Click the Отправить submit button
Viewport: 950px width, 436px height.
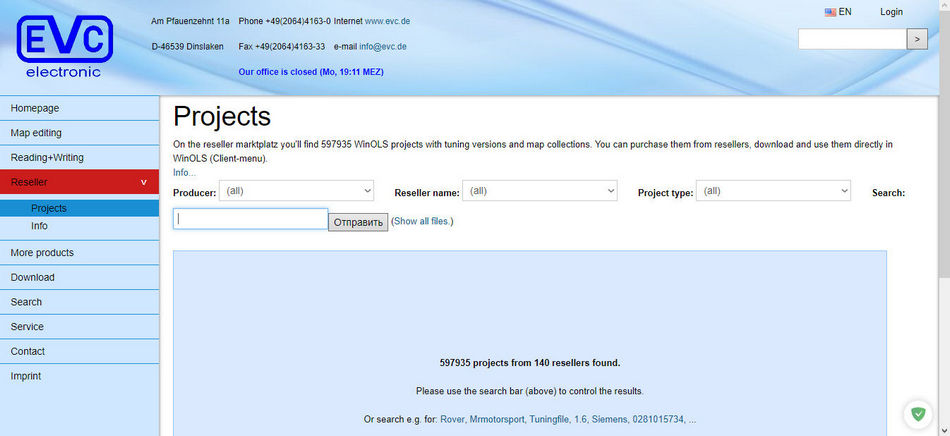tap(358, 222)
